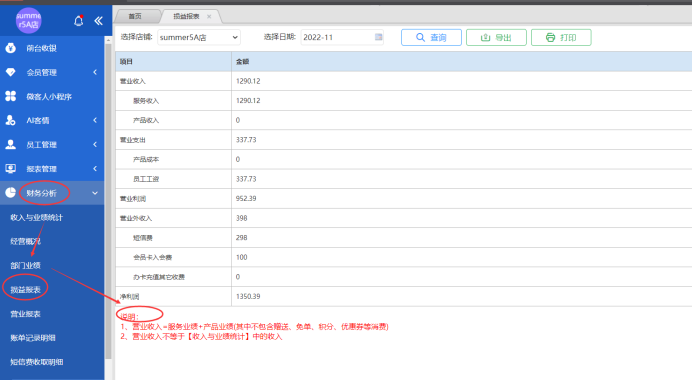Select the 营业收入 row label
Viewport: 692px width, 380px height.
(132, 81)
